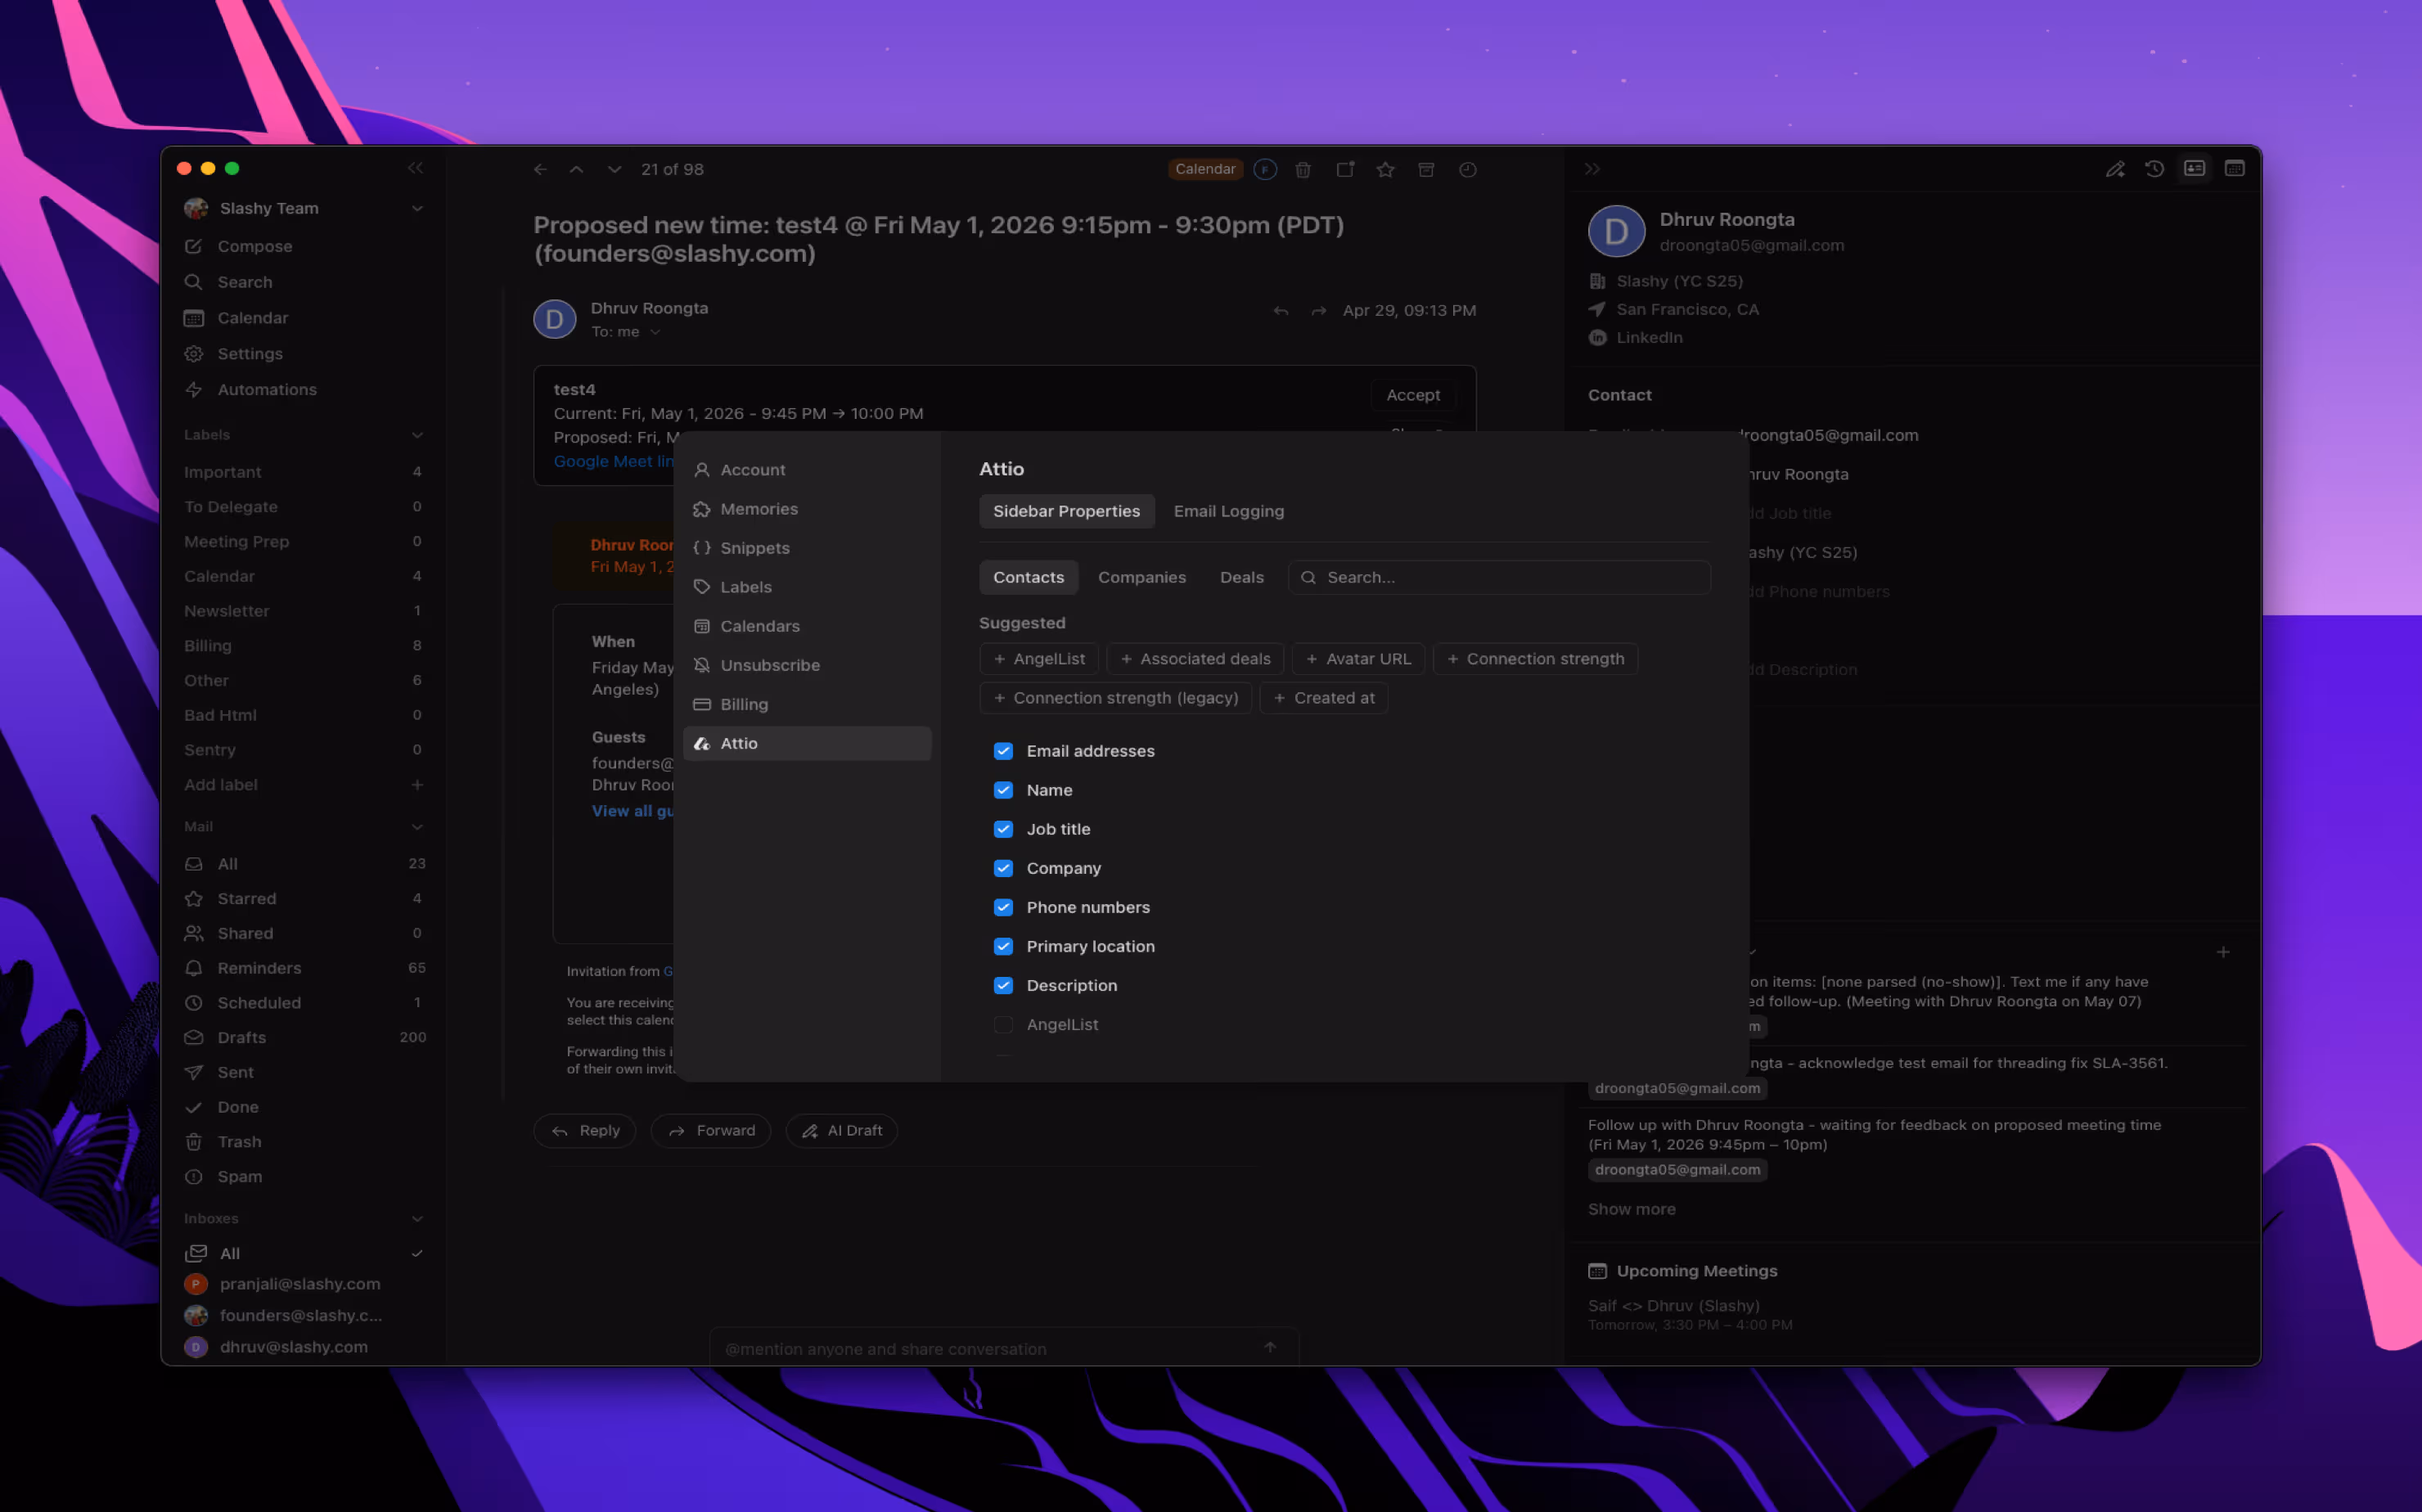2422x1512 pixels.
Task: Uncheck the Company property checkbox
Action: [1003, 868]
